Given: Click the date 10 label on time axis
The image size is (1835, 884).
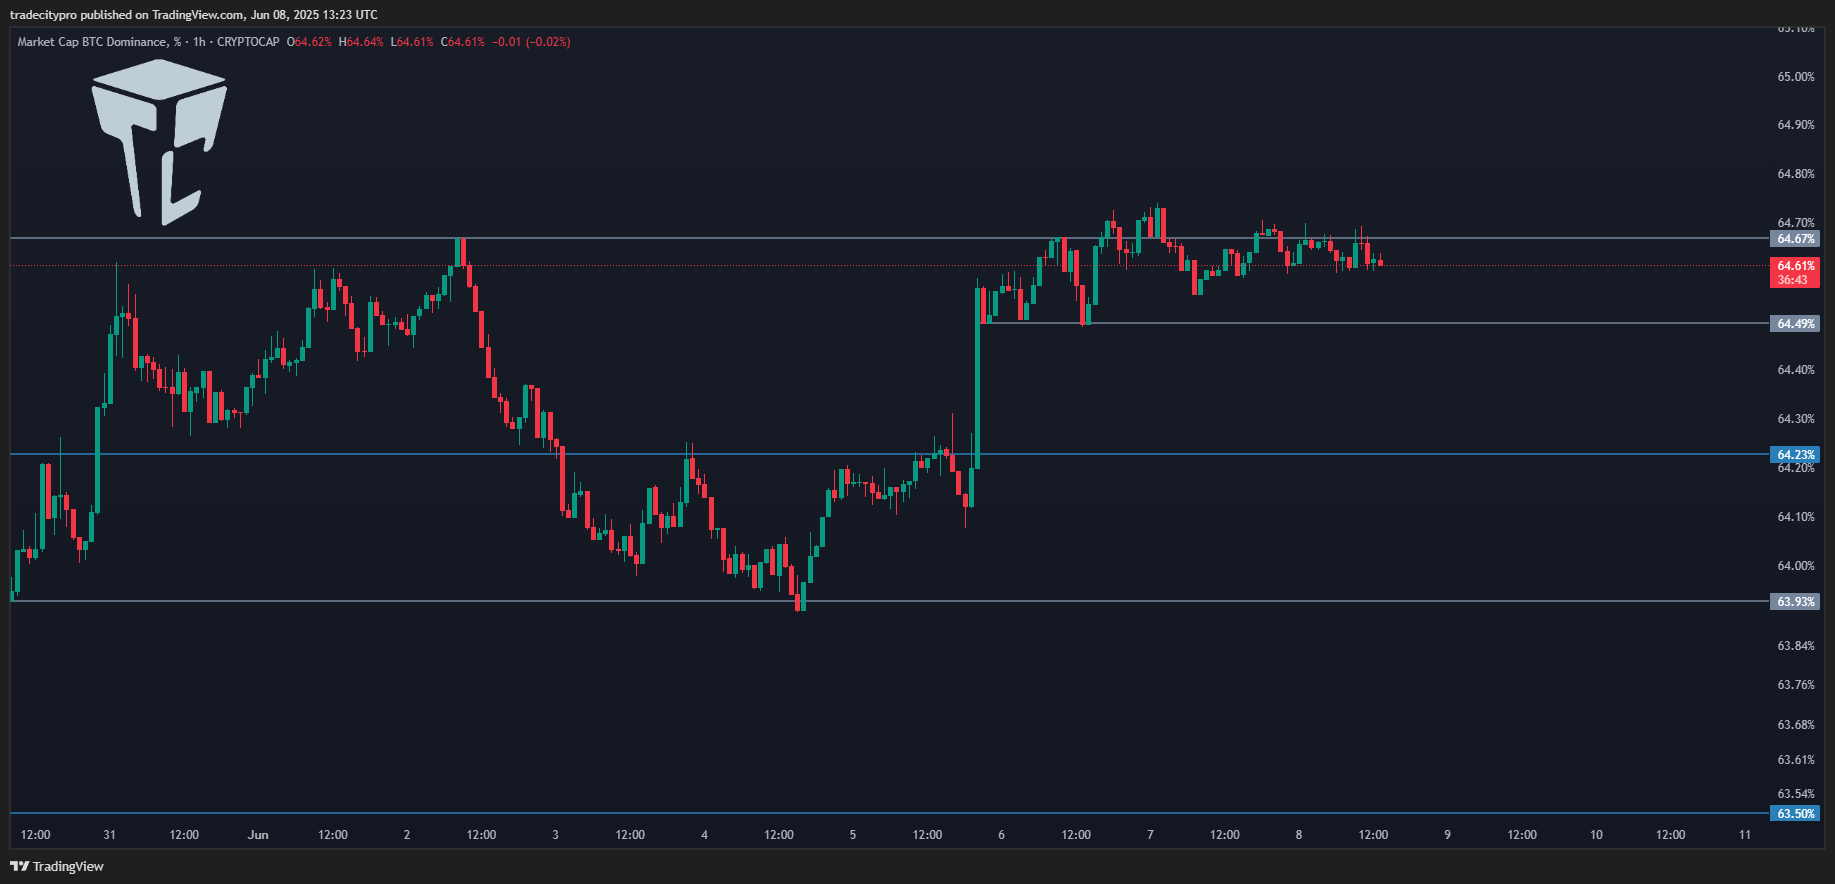Looking at the screenshot, I should pos(1596,835).
